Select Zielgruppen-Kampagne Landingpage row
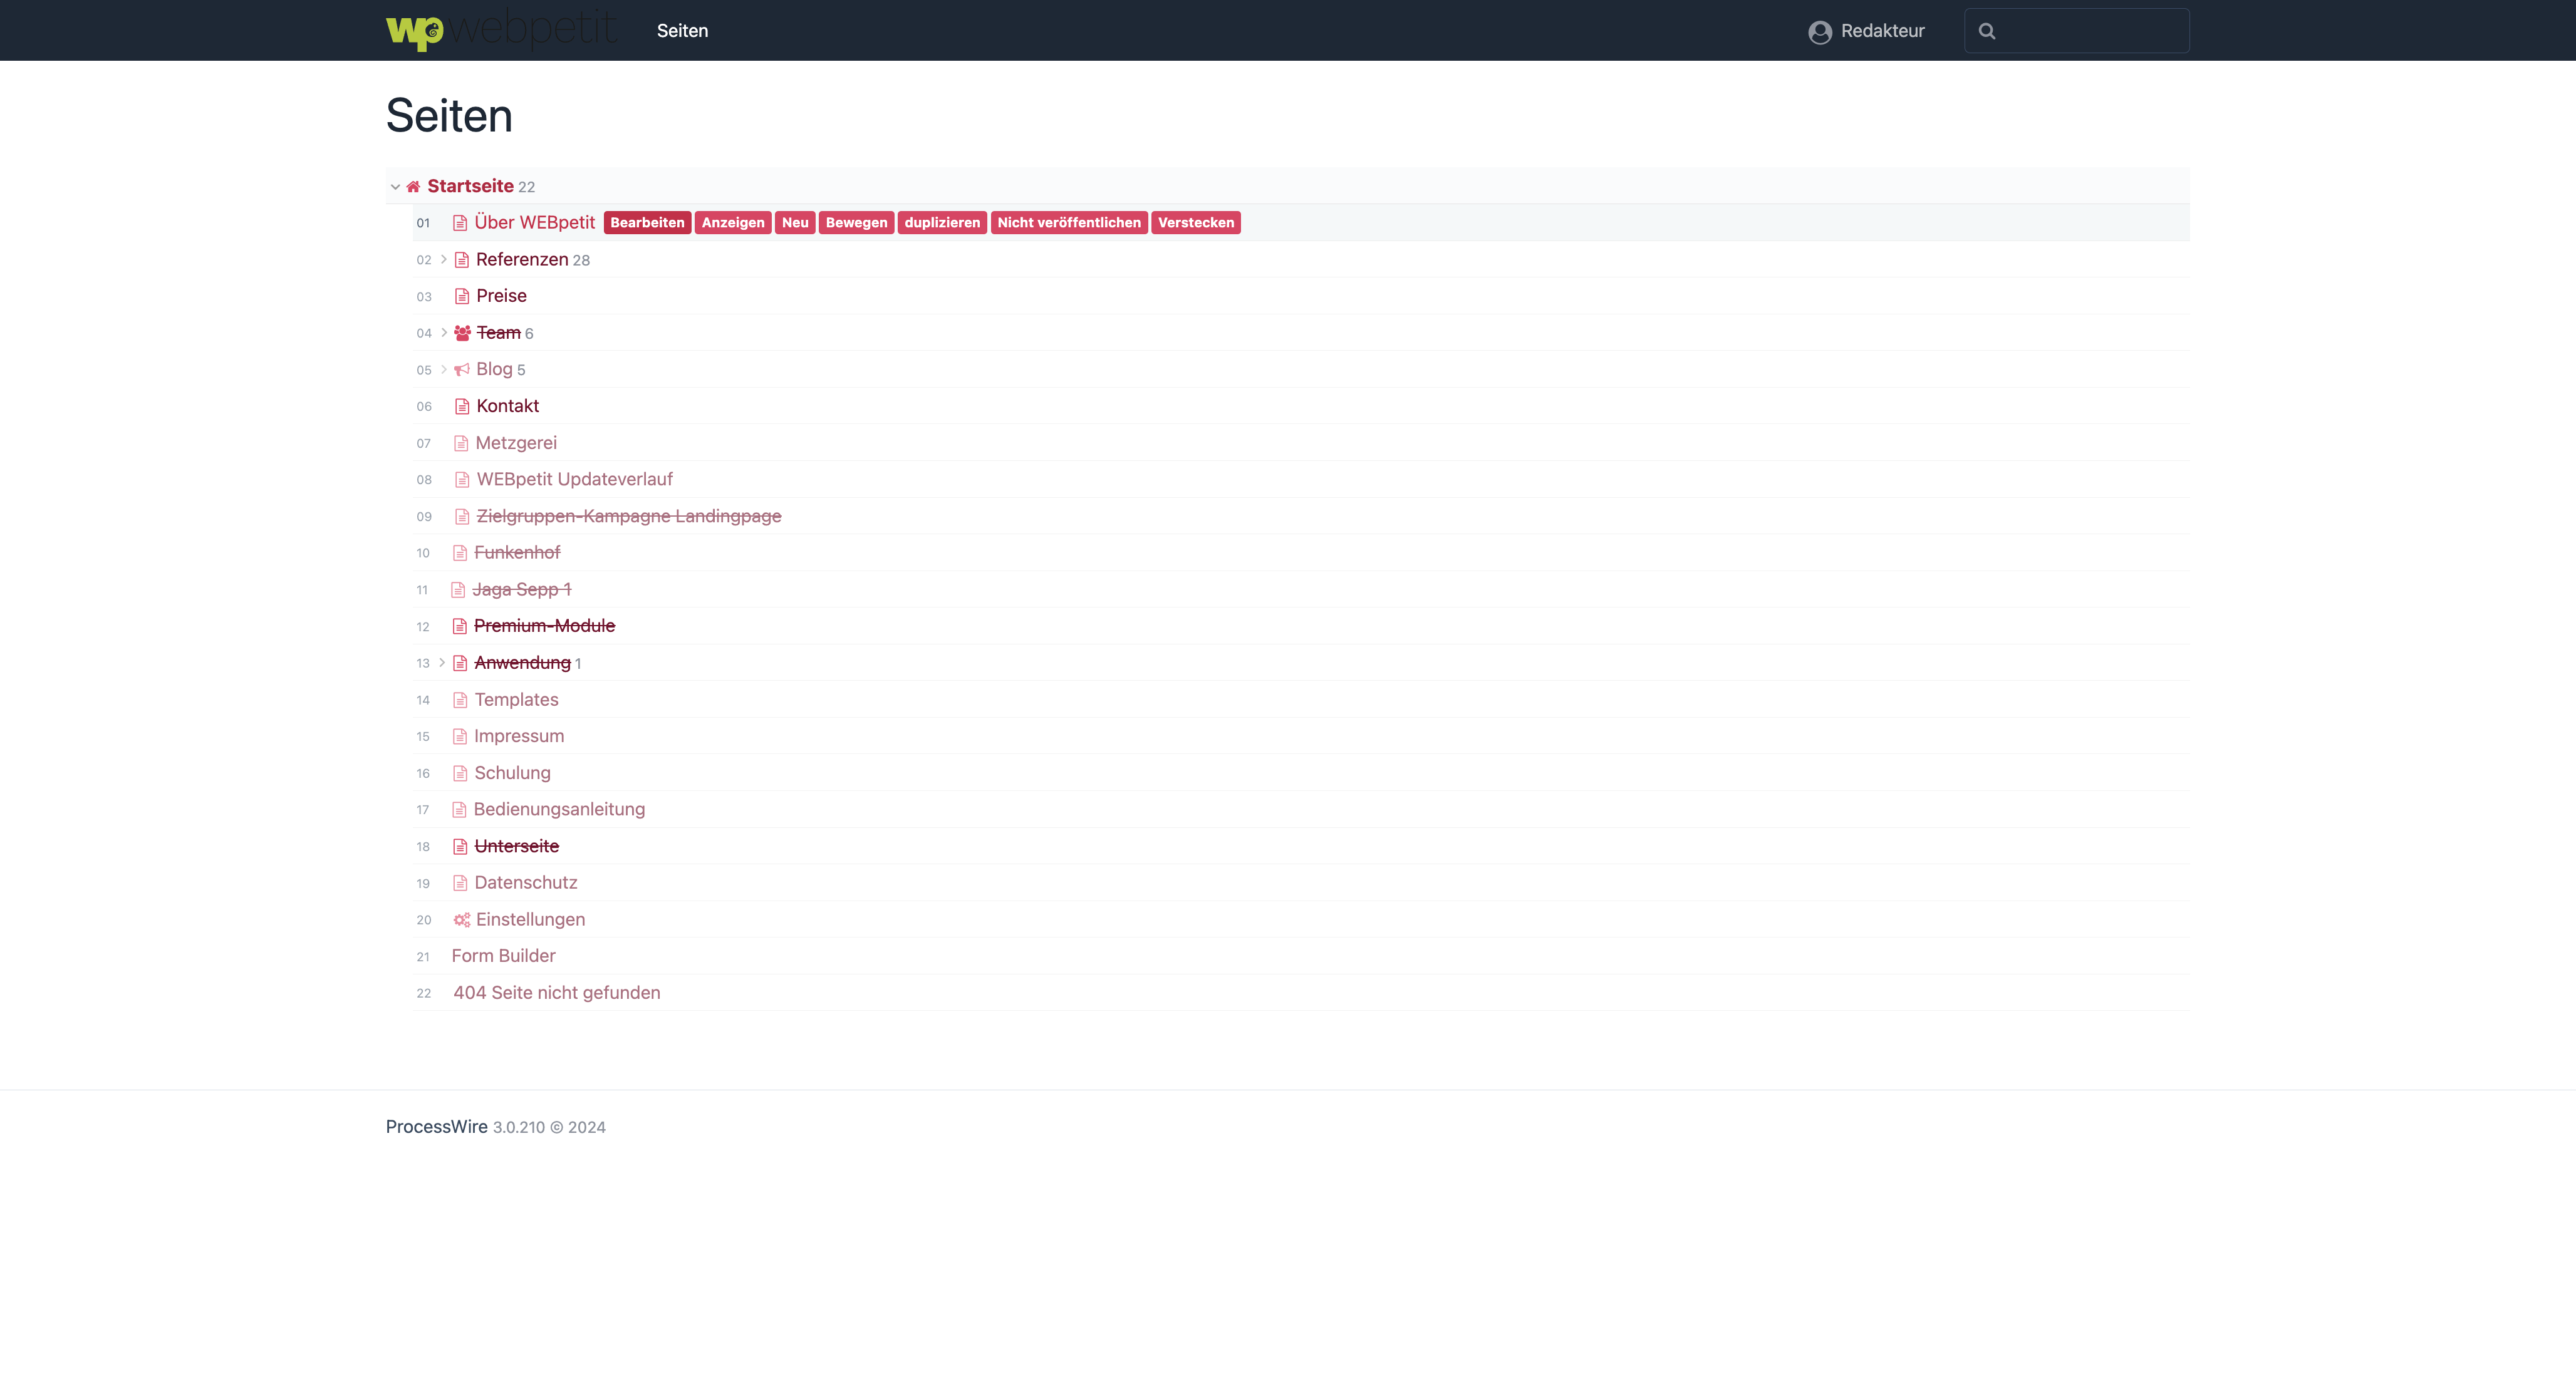Screen dimensions: 2576x1379 click(1301, 516)
